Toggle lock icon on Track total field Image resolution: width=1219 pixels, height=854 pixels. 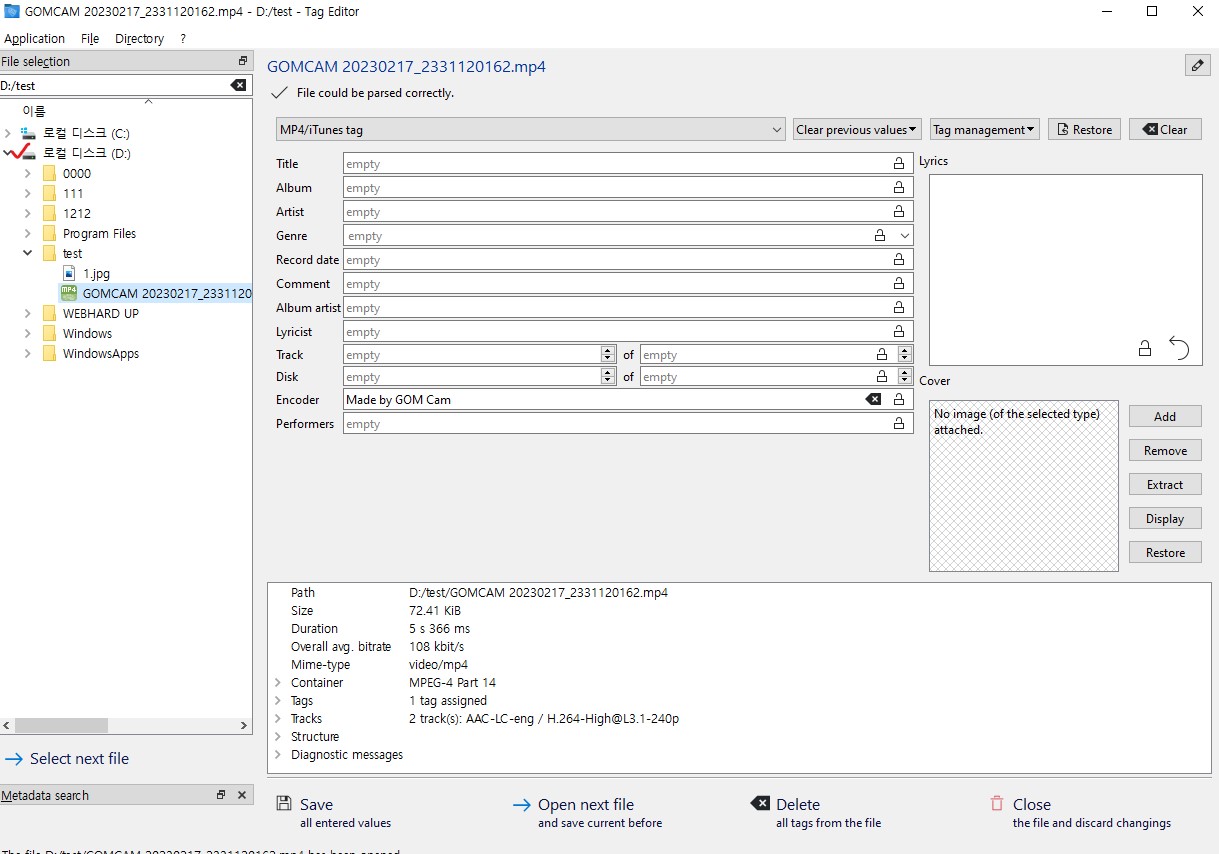(882, 354)
